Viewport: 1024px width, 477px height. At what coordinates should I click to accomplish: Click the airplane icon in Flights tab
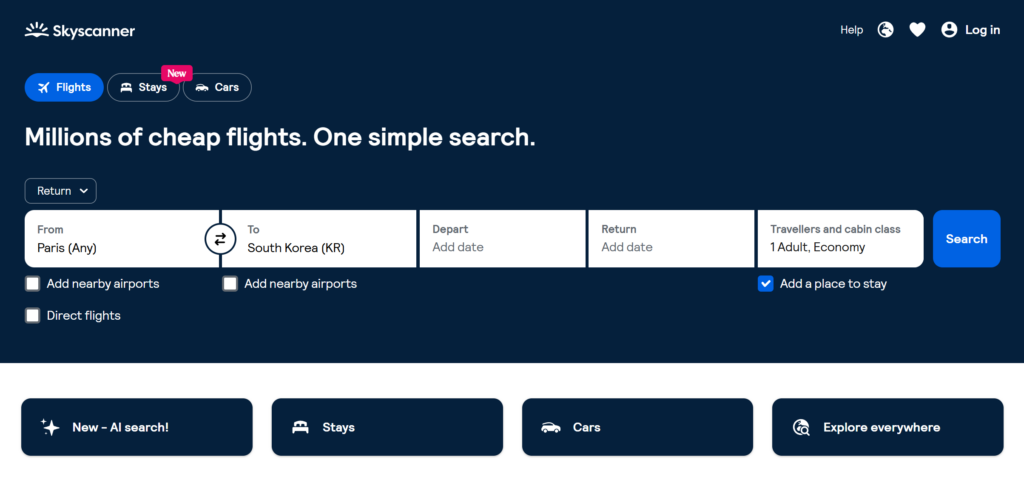44,88
